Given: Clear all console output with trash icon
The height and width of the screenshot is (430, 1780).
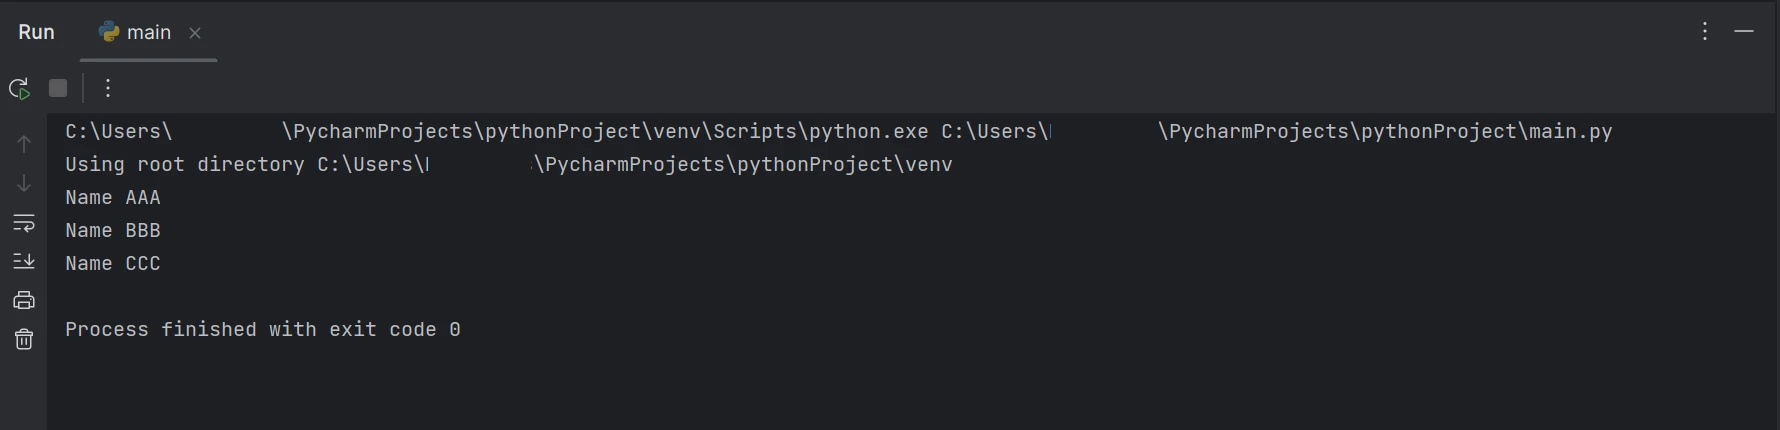Looking at the screenshot, I should click(x=24, y=339).
